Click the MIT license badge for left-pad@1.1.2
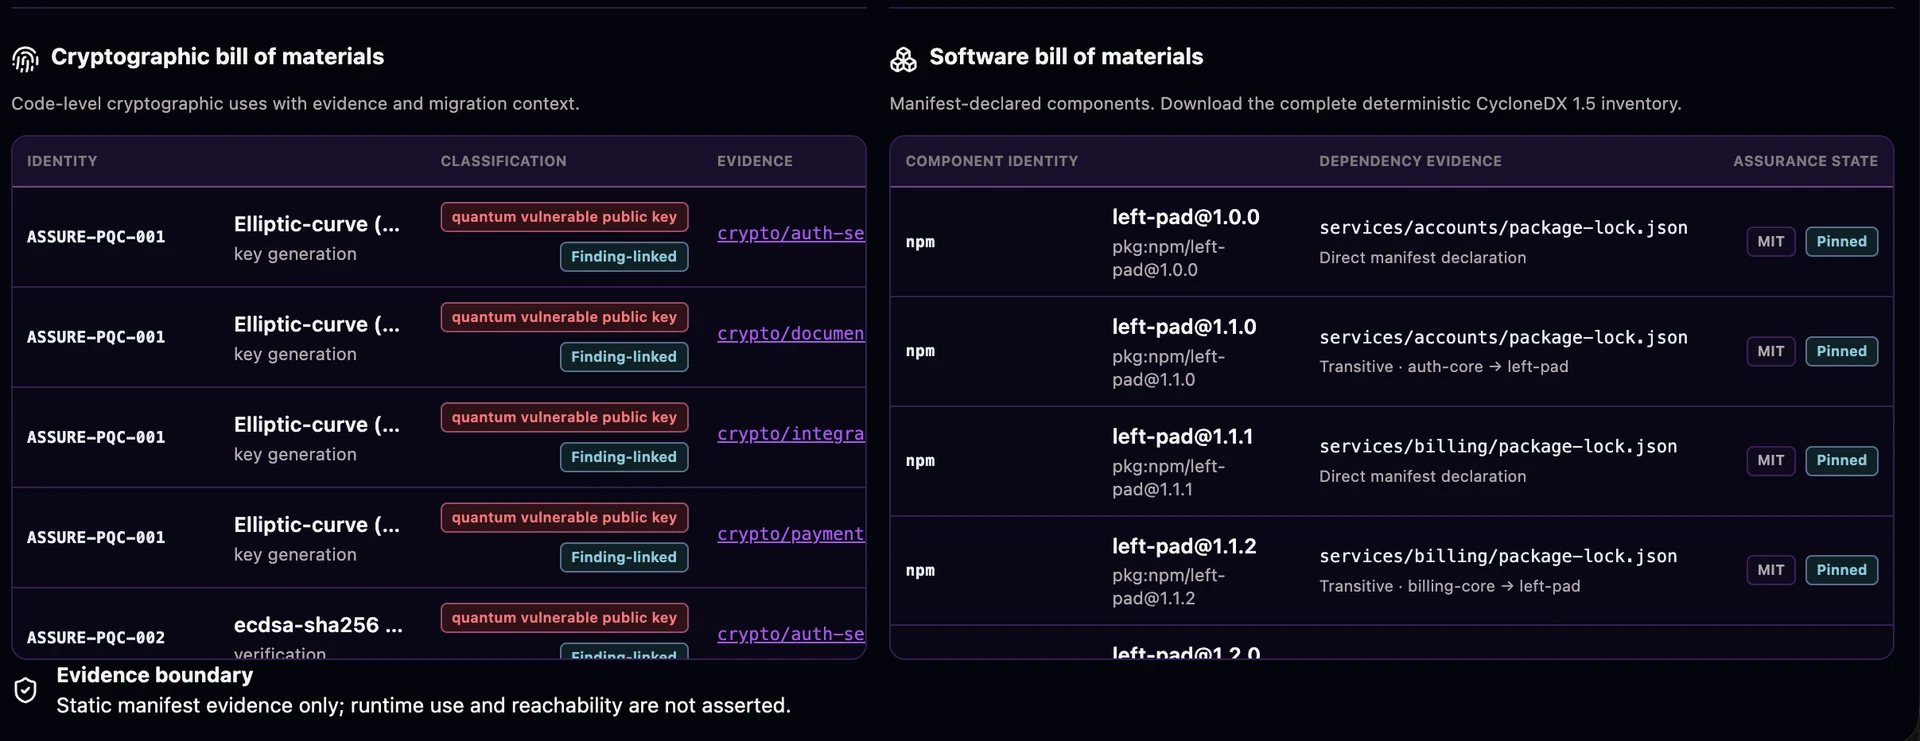This screenshot has height=741, width=1920. [1771, 570]
